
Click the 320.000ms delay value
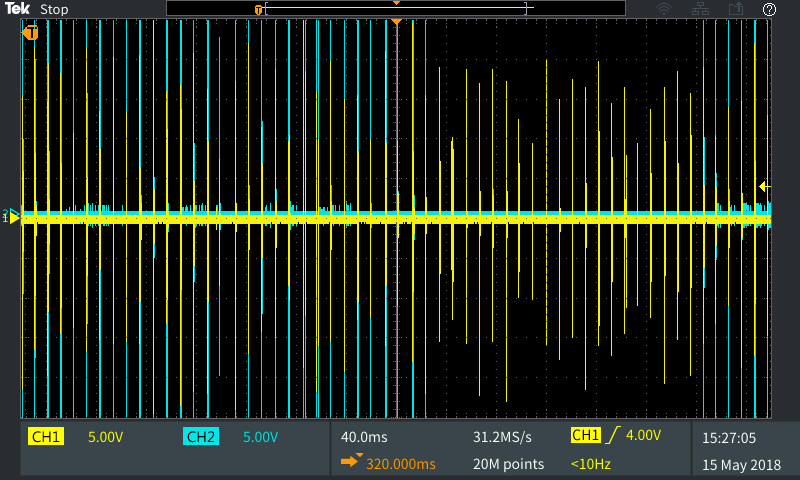(x=401, y=464)
